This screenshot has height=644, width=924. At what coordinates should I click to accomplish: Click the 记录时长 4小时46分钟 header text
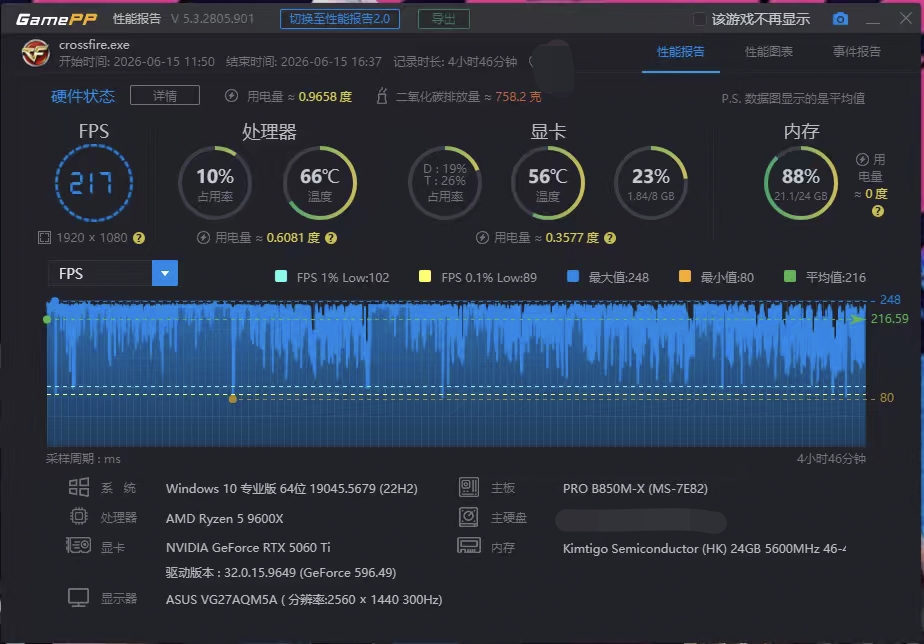[455, 62]
